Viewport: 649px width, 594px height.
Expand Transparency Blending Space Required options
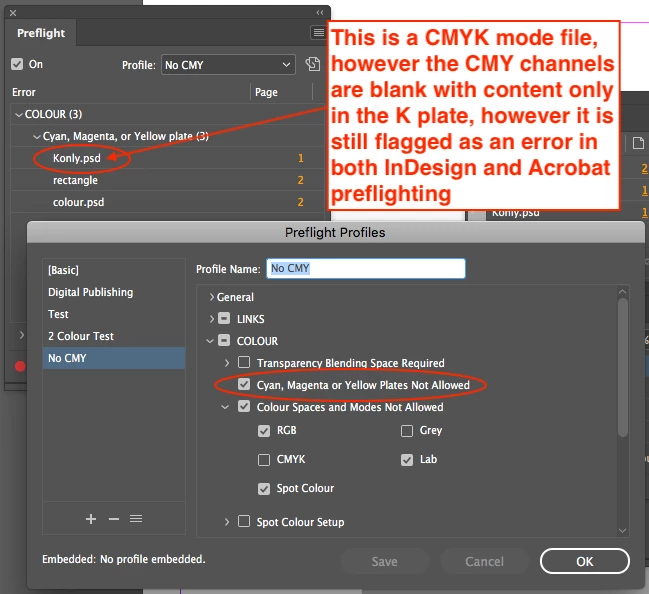tap(226, 363)
